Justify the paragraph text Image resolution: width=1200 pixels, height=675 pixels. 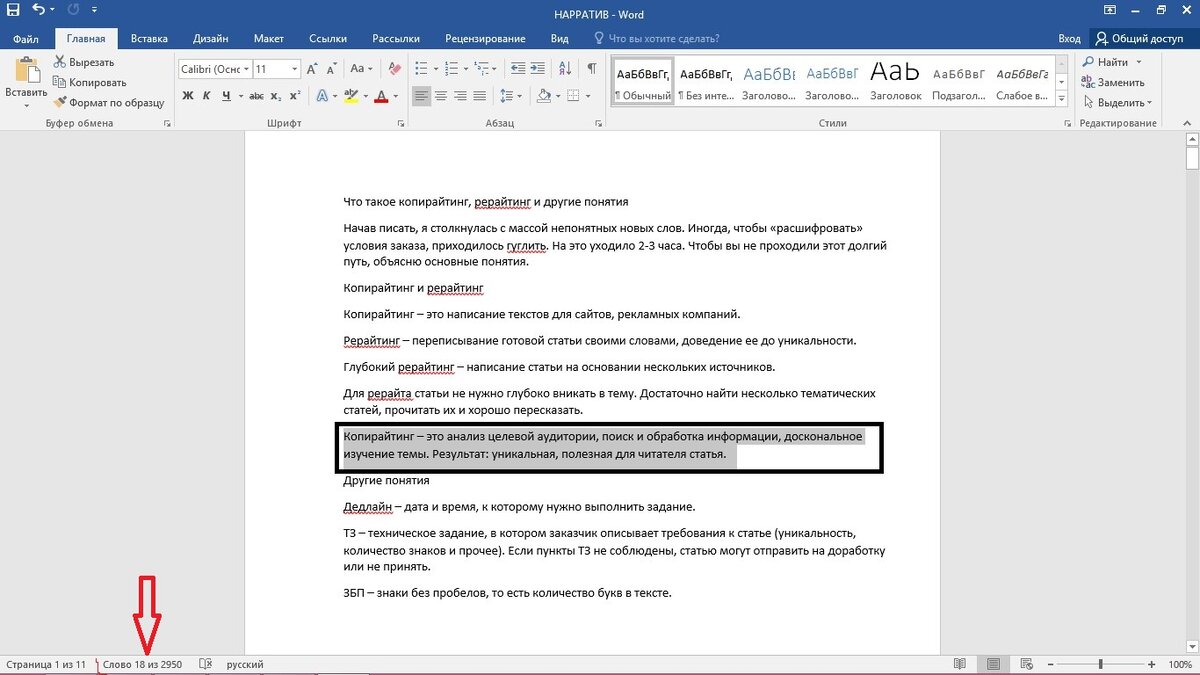coord(479,96)
